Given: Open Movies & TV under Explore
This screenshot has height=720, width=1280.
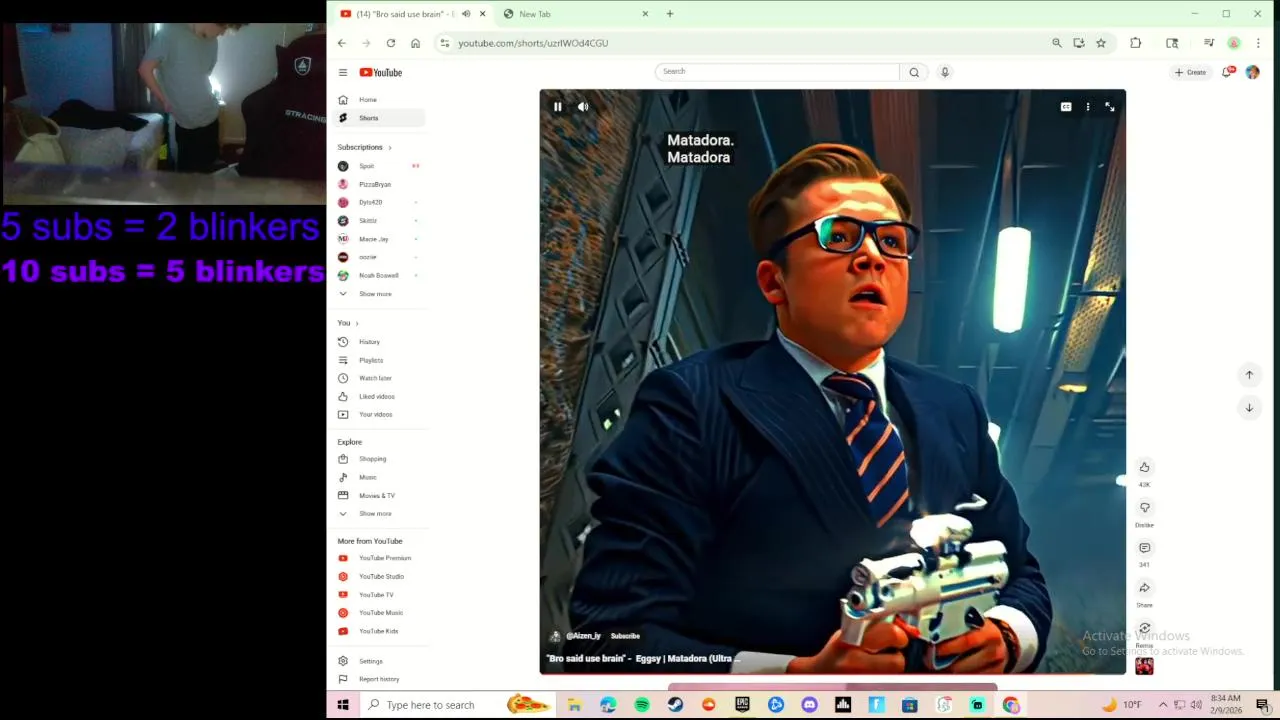Looking at the screenshot, I should point(380,495).
